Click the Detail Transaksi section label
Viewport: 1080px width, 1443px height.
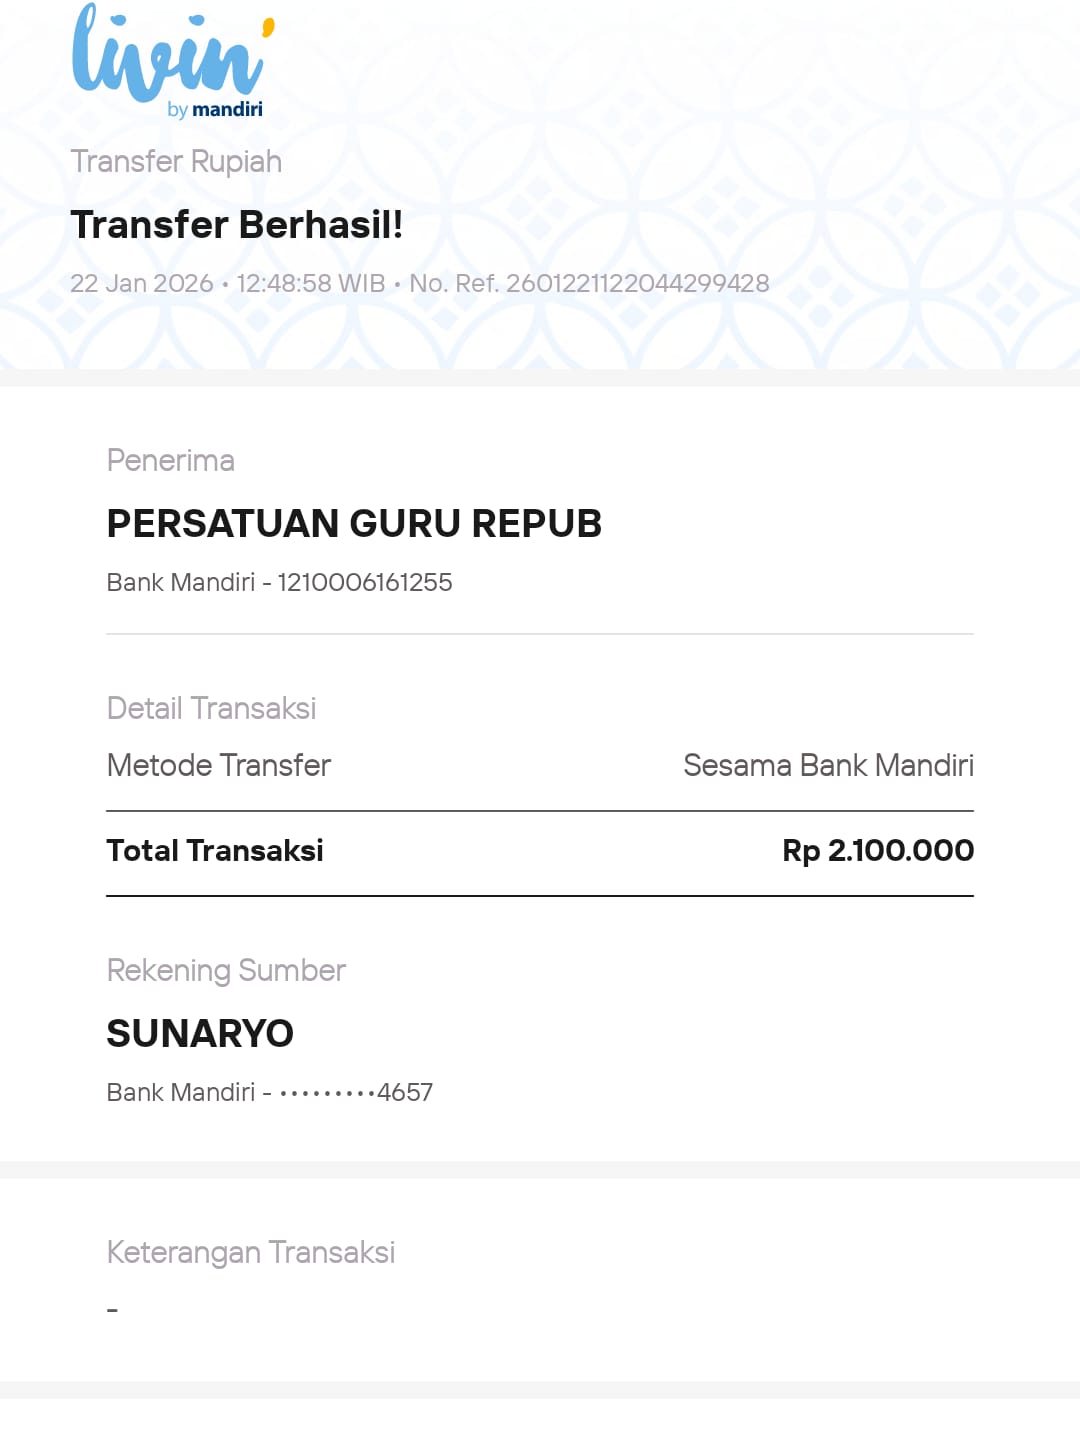tap(211, 708)
